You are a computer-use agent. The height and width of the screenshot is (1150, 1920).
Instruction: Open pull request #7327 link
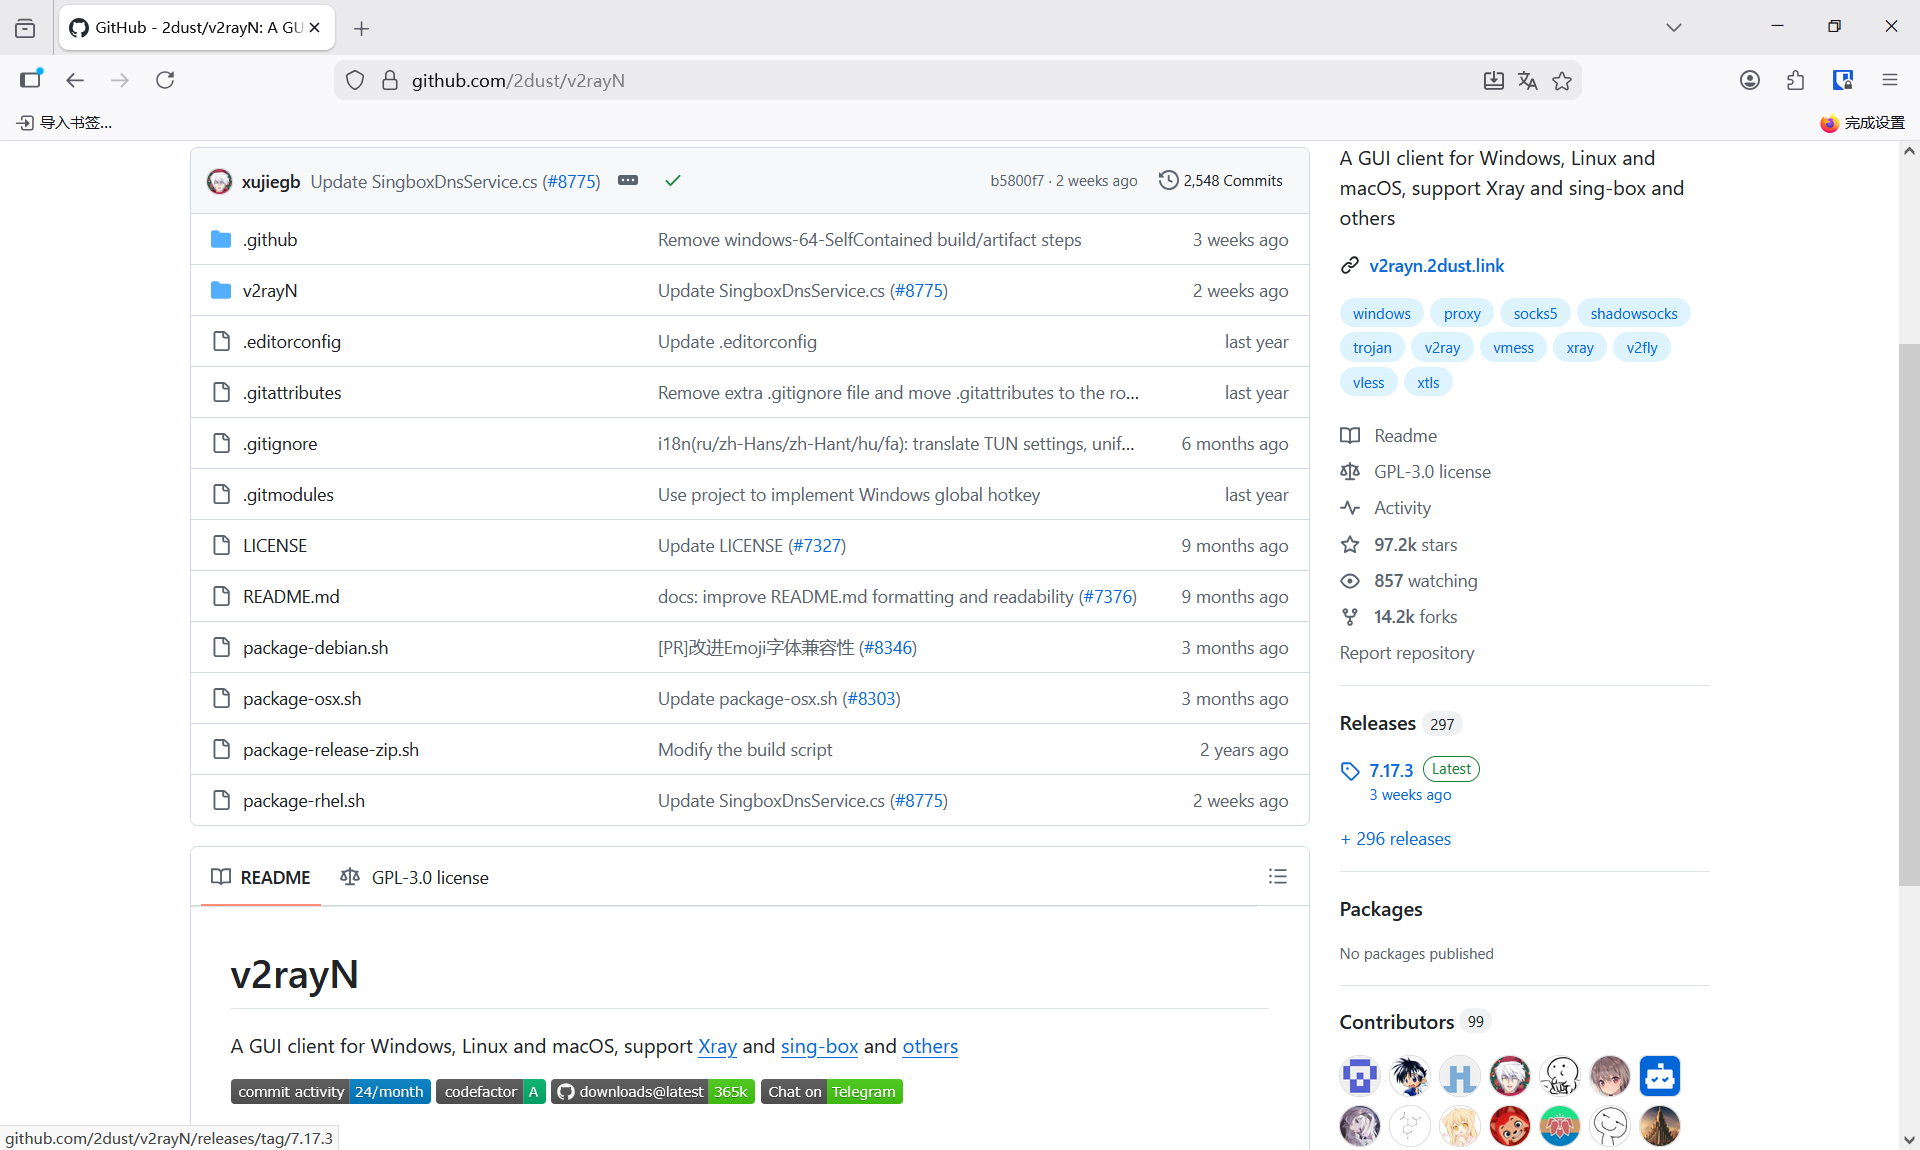[817, 545]
